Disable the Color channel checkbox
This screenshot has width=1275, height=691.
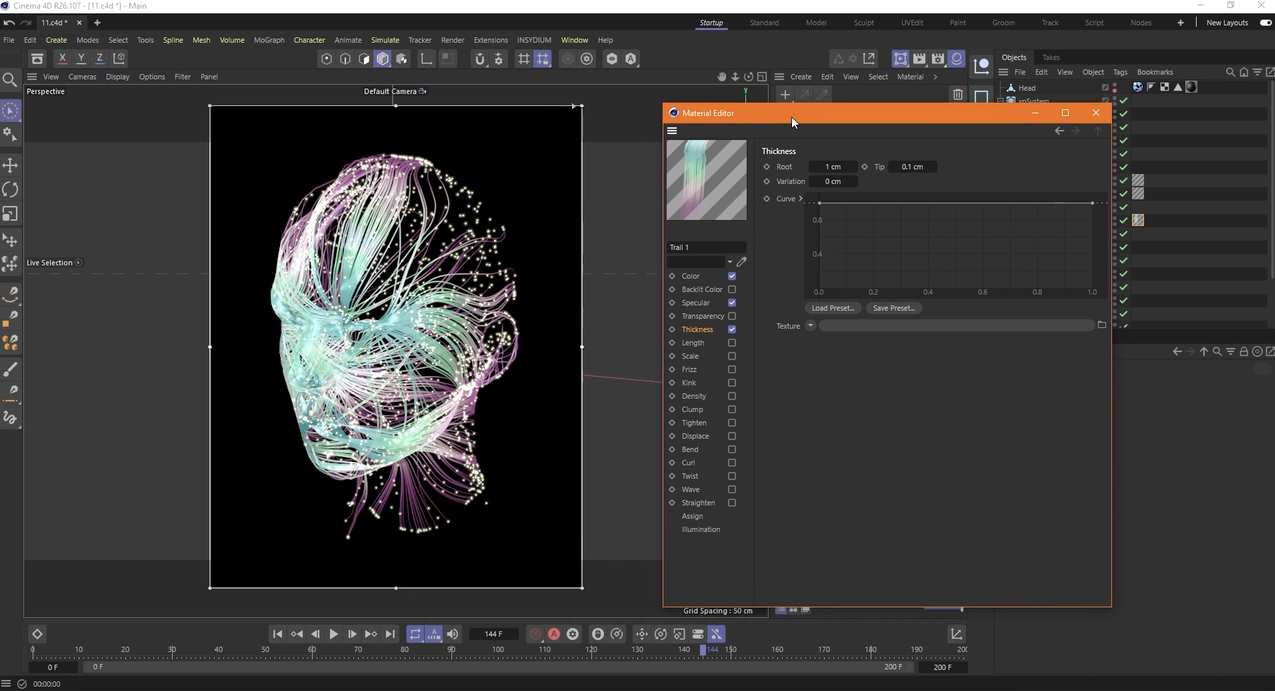click(732, 276)
